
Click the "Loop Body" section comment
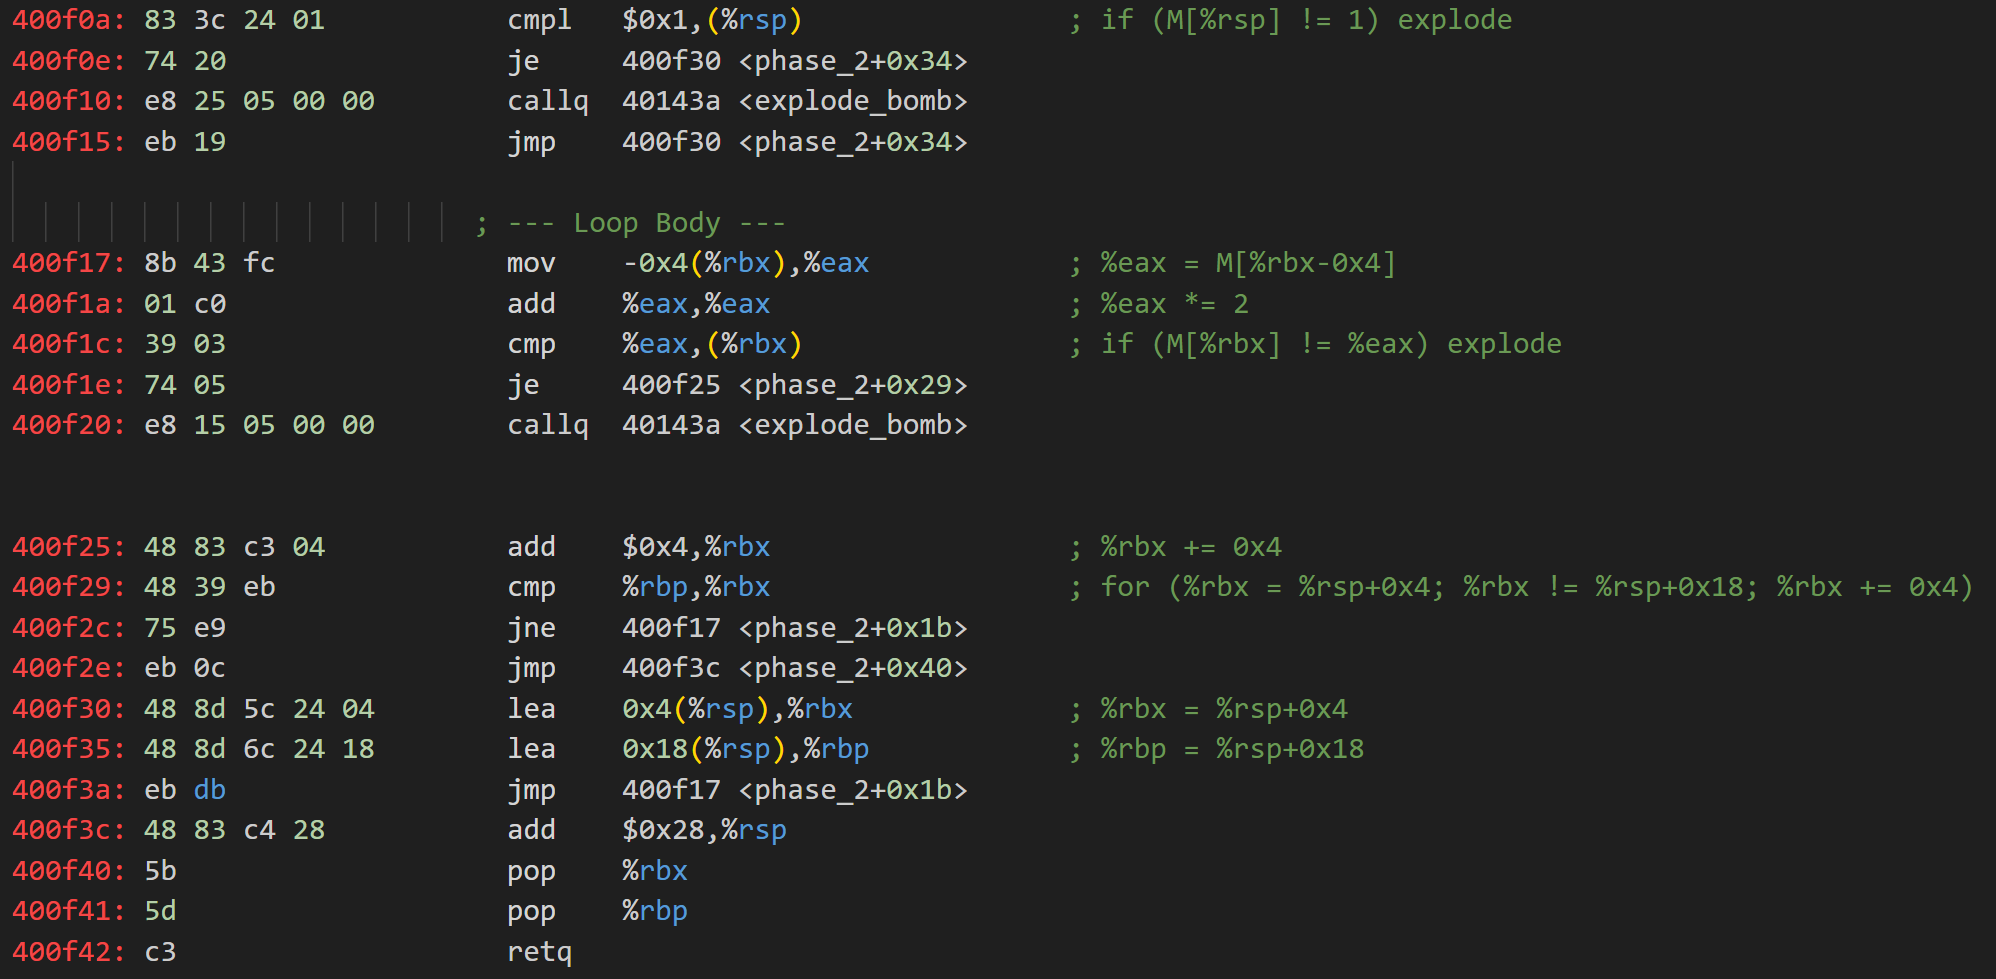coord(645,223)
